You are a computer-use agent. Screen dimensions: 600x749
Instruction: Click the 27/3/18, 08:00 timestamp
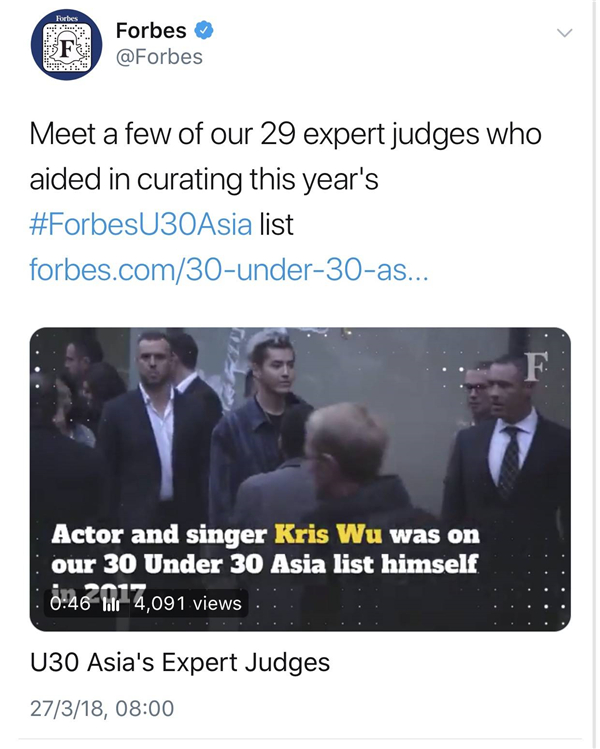click(x=101, y=709)
